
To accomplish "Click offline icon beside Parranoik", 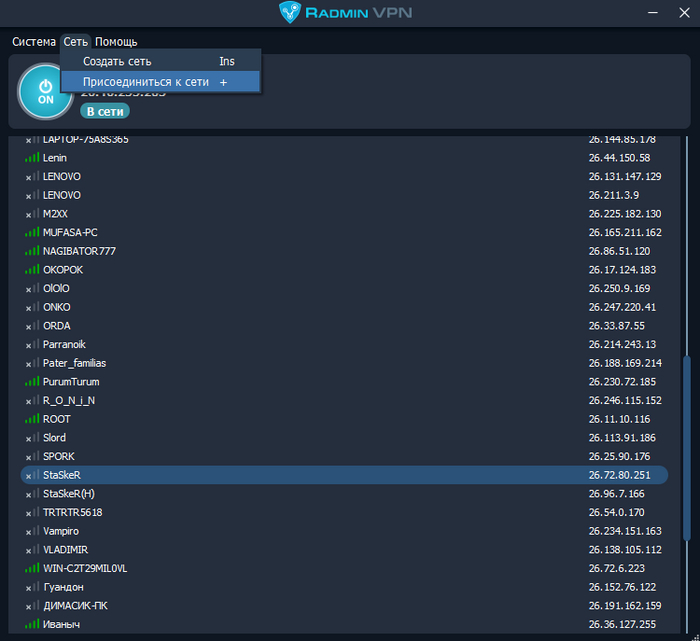I will click(x=32, y=344).
